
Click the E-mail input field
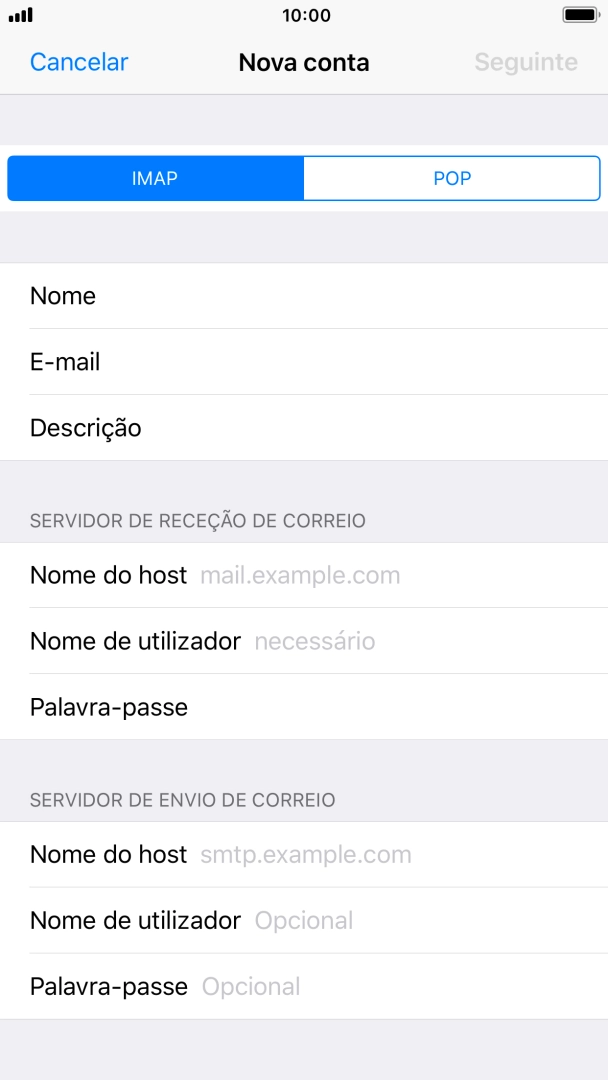(x=300, y=362)
